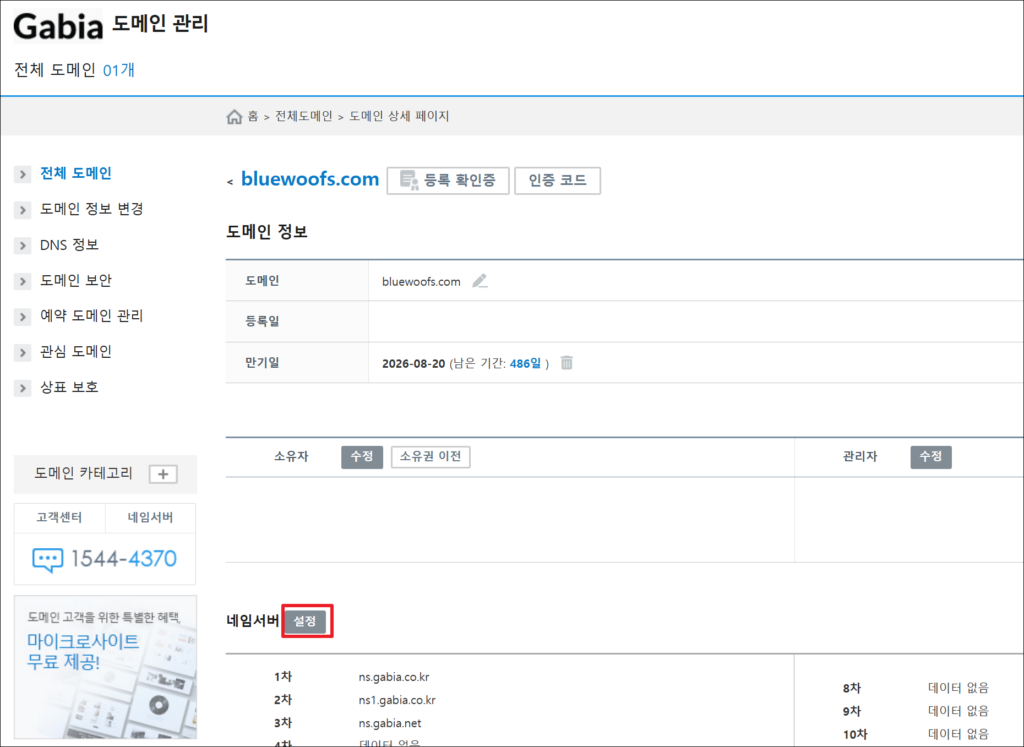1024x747 pixels.
Task: Click the 2026-08-20 expiry date
Action: (413, 363)
